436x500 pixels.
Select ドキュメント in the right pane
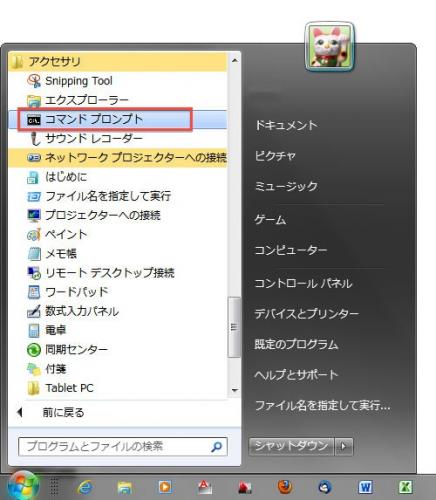coord(286,125)
